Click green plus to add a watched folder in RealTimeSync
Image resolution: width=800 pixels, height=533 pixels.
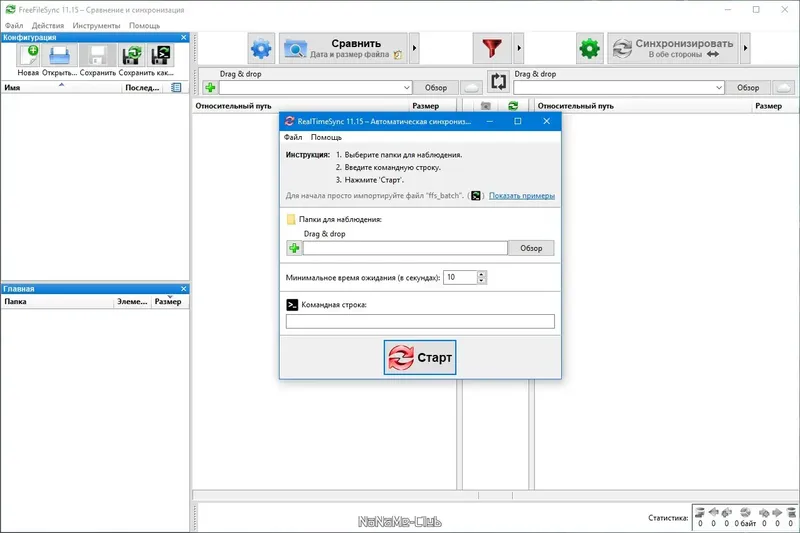pos(294,248)
